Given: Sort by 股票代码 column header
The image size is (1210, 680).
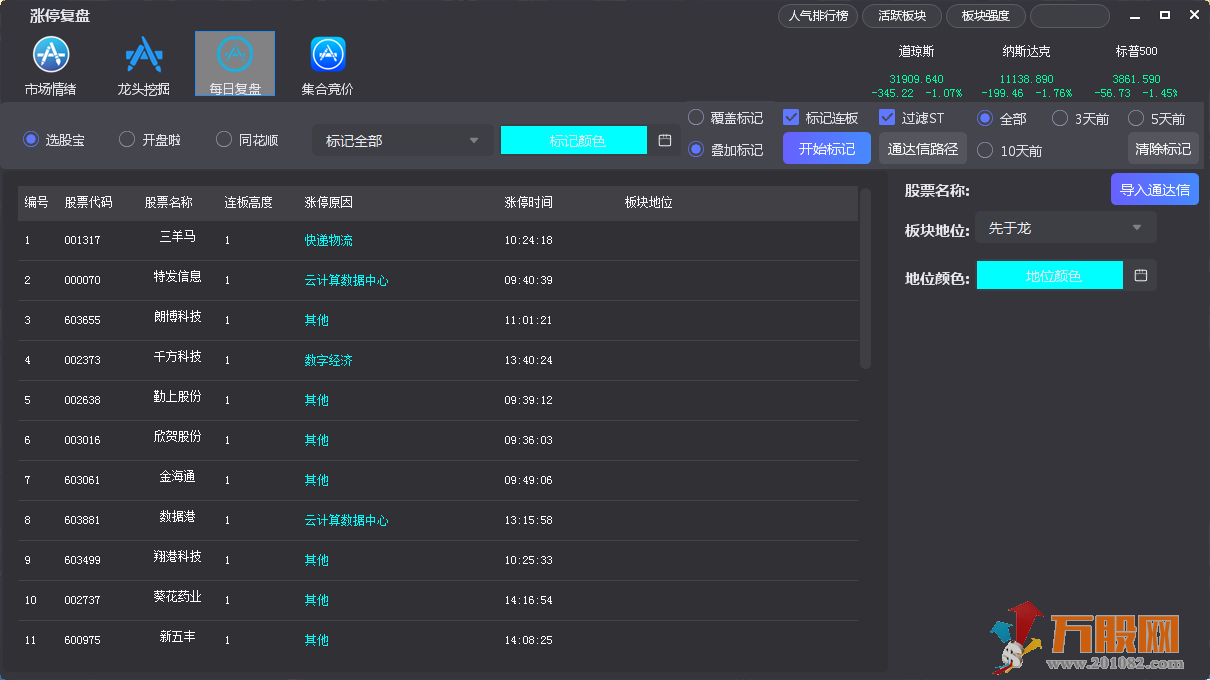Looking at the screenshot, I should point(89,202).
